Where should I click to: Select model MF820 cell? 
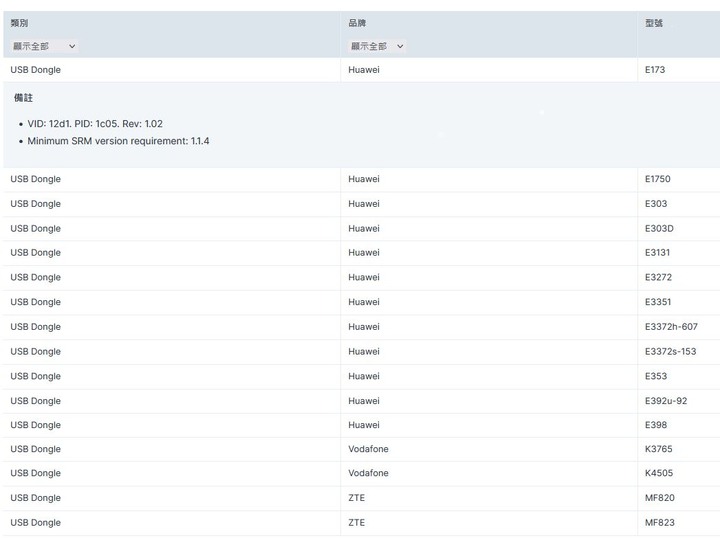tap(659, 498)
